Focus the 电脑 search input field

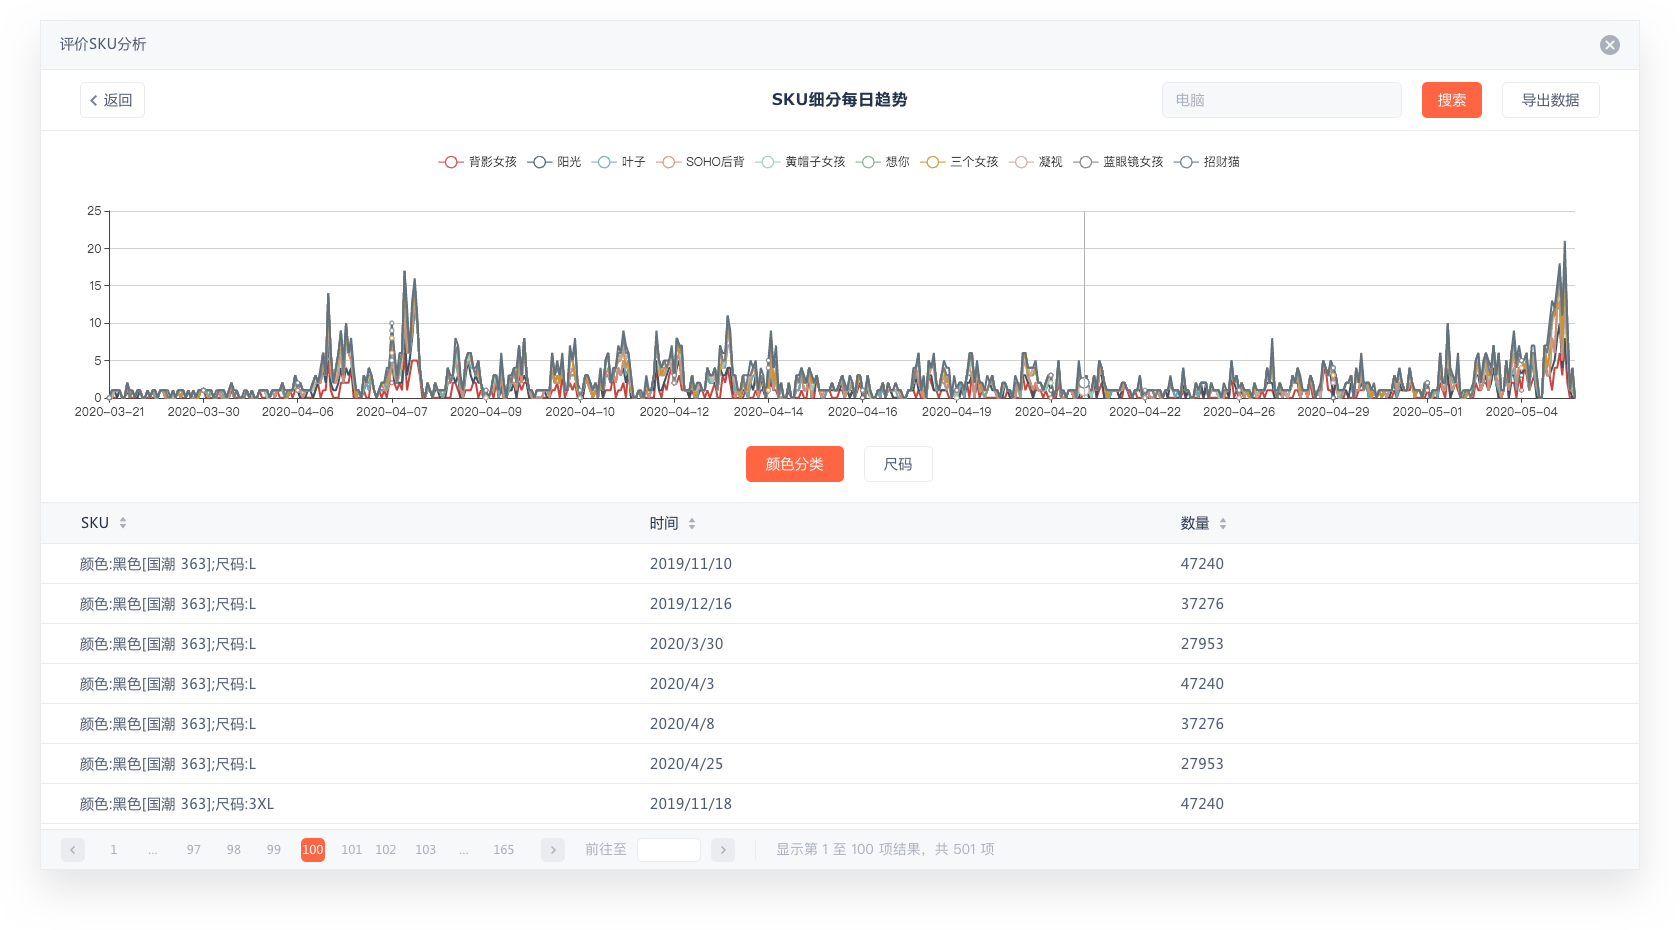[1281, 100]
